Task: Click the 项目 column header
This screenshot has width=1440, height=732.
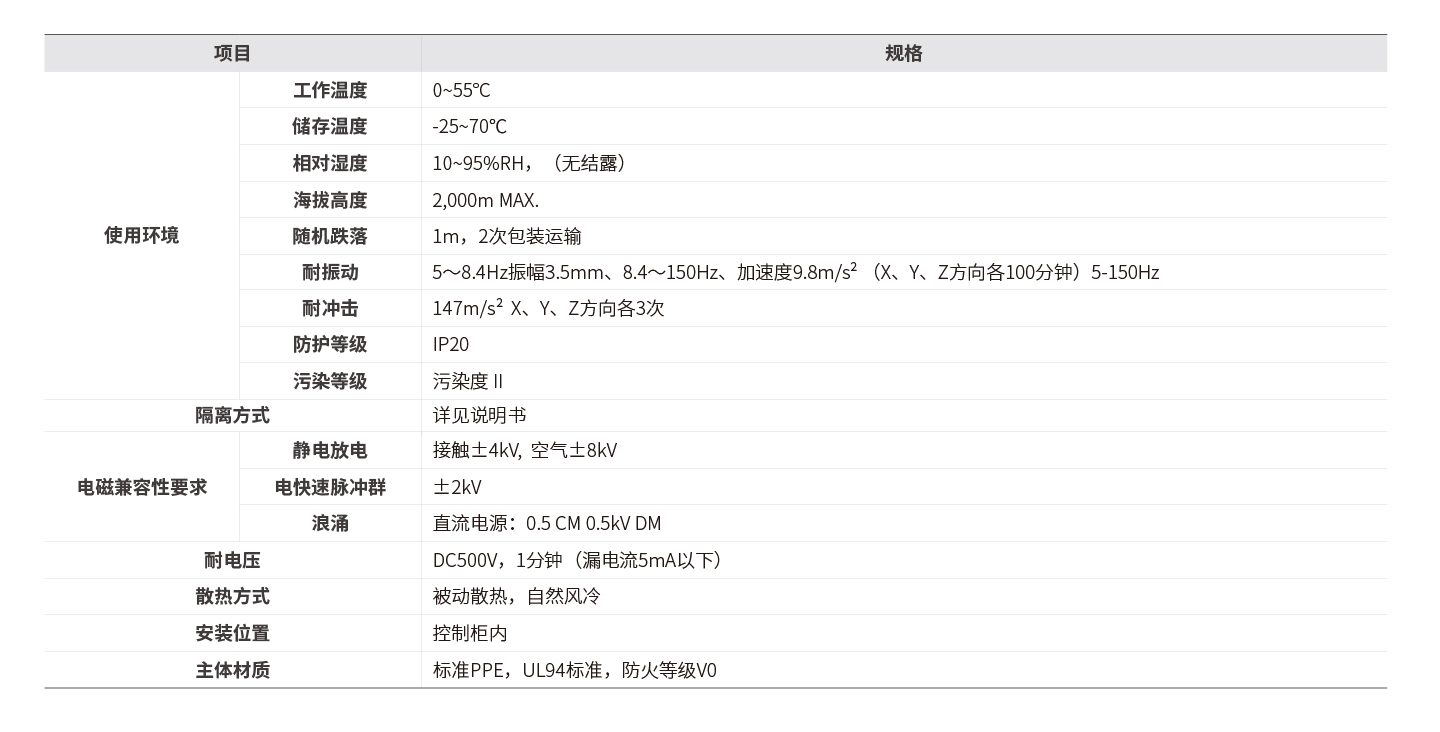Action: pos(231,53)
